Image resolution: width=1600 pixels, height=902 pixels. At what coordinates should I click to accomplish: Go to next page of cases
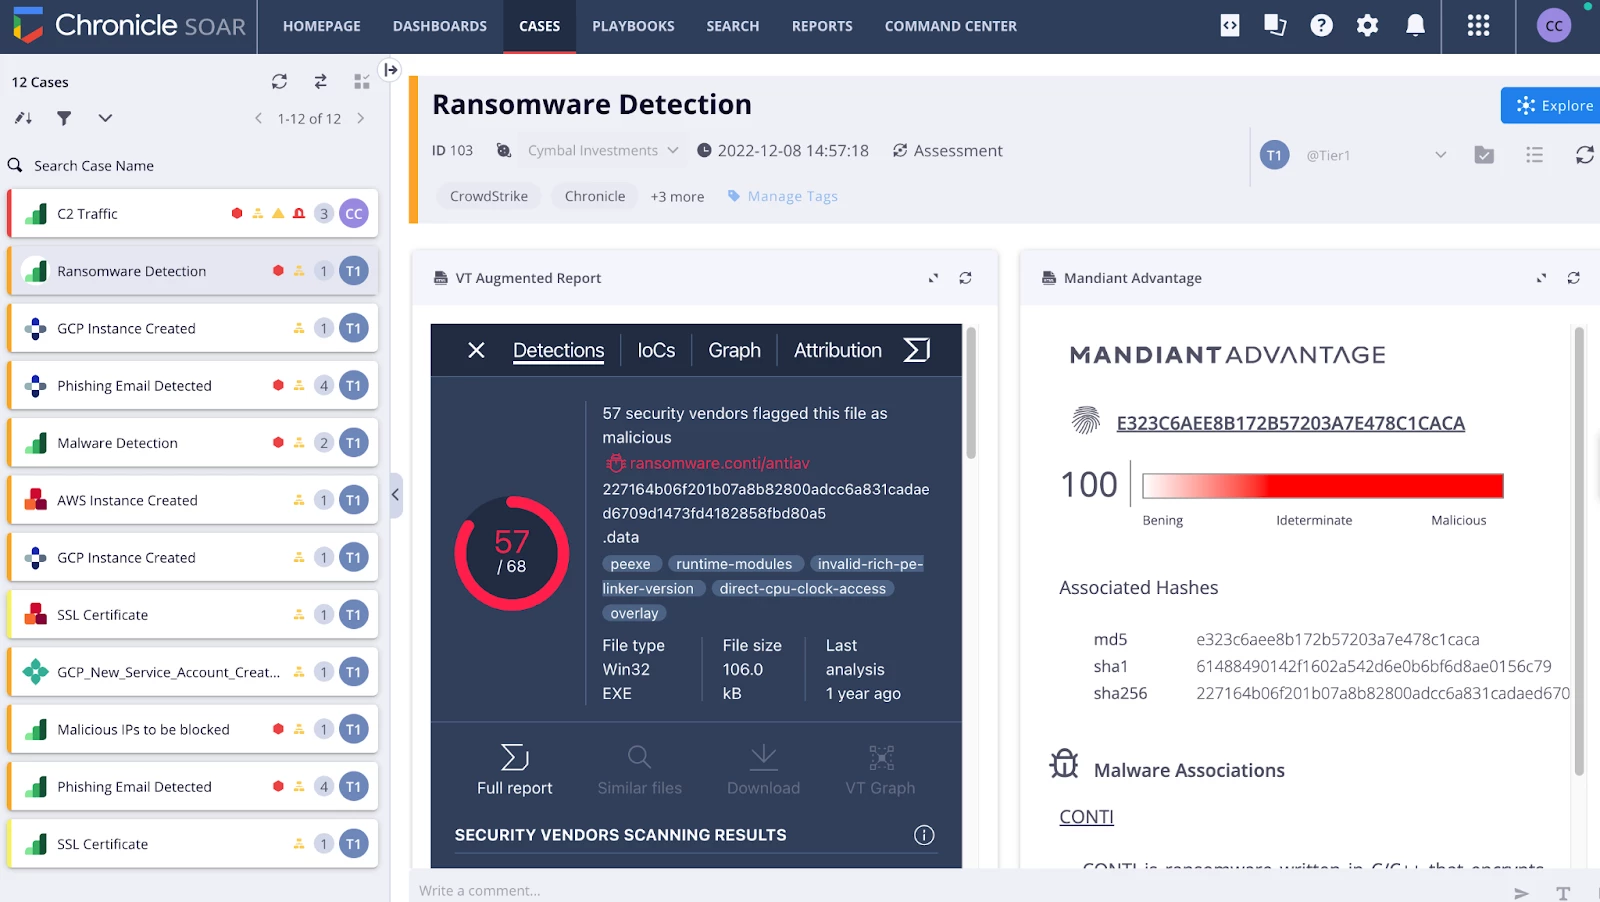tap(360, 118)
